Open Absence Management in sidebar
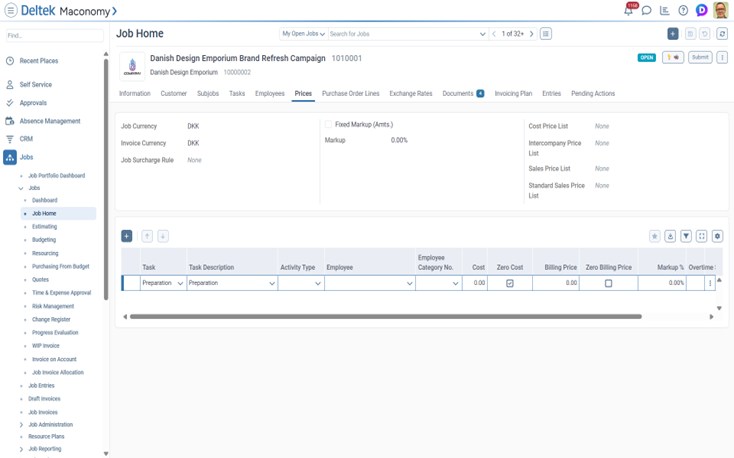Viewport: 734px width, 458px height. point(50,121)
